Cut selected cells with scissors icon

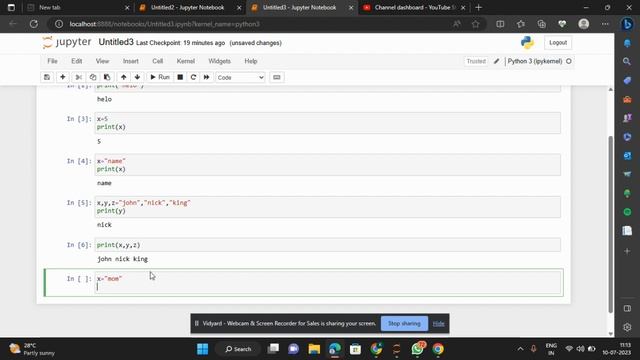tap(79, 77)
